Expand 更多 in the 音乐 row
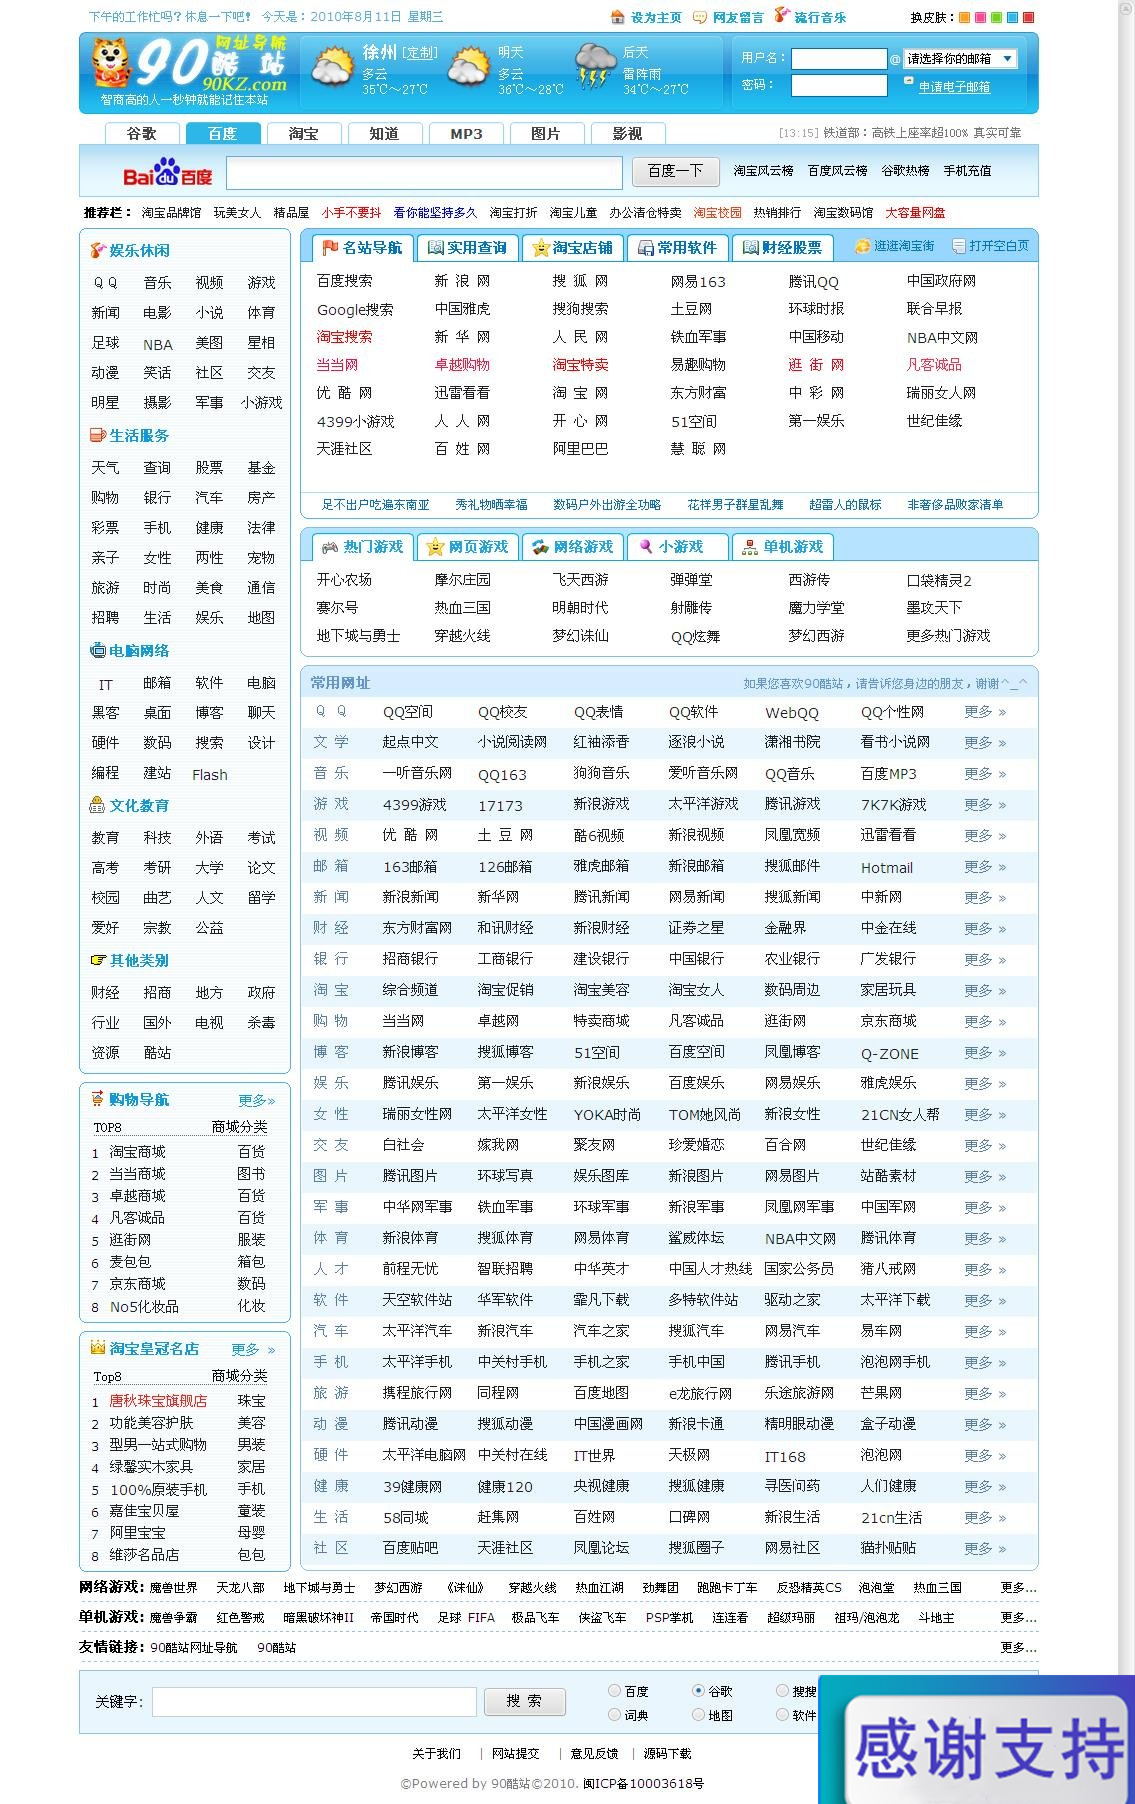 (985, 774)
